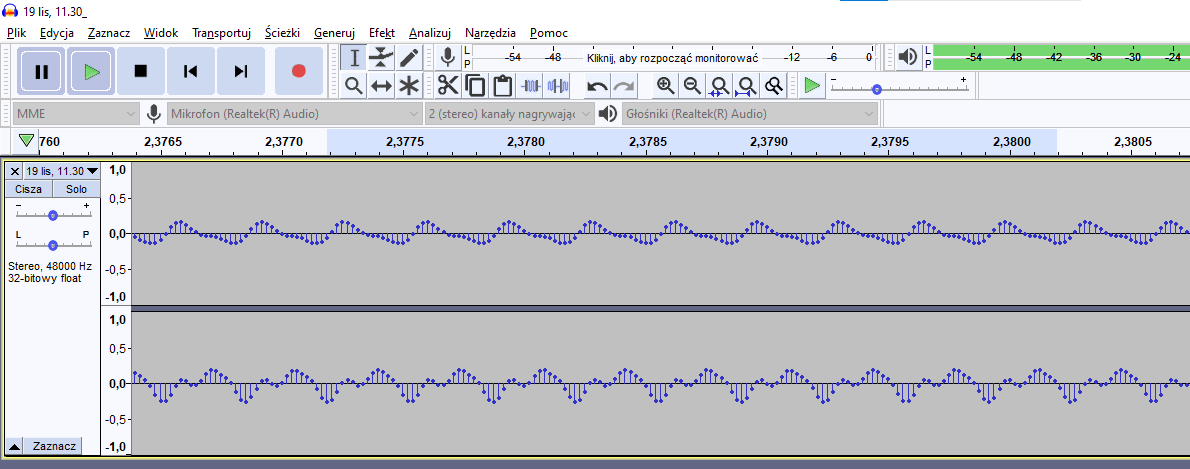Skip to start of track
Image resolution: width=1190 pixels, height=469 pixels.
point(190,71)
